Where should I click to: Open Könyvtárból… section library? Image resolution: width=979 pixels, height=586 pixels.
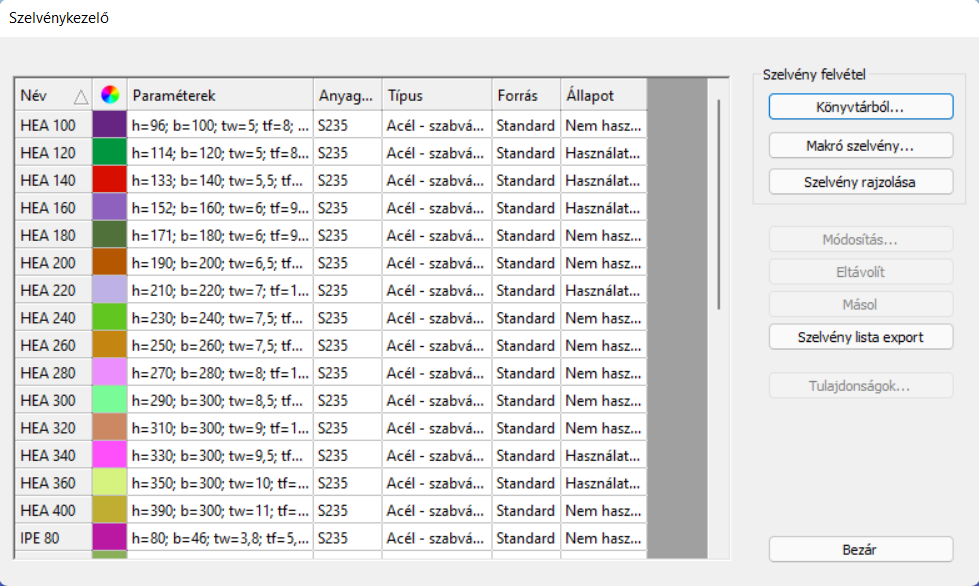[x=860, y=105]
